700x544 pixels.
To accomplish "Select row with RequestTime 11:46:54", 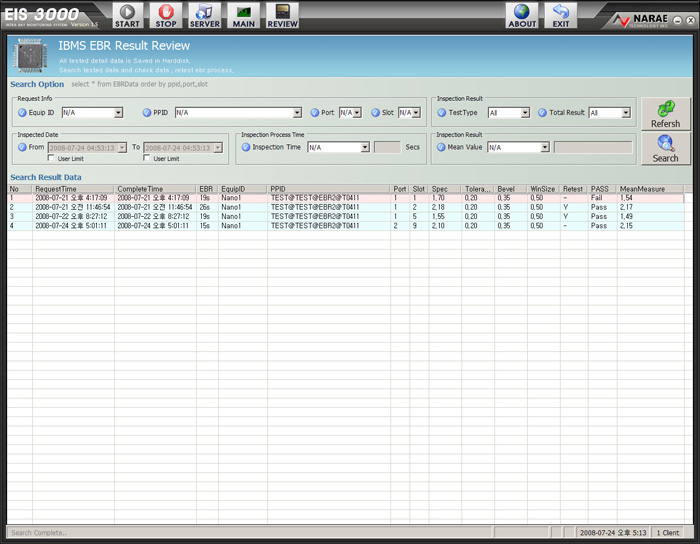I will click(x=346, y=207).
